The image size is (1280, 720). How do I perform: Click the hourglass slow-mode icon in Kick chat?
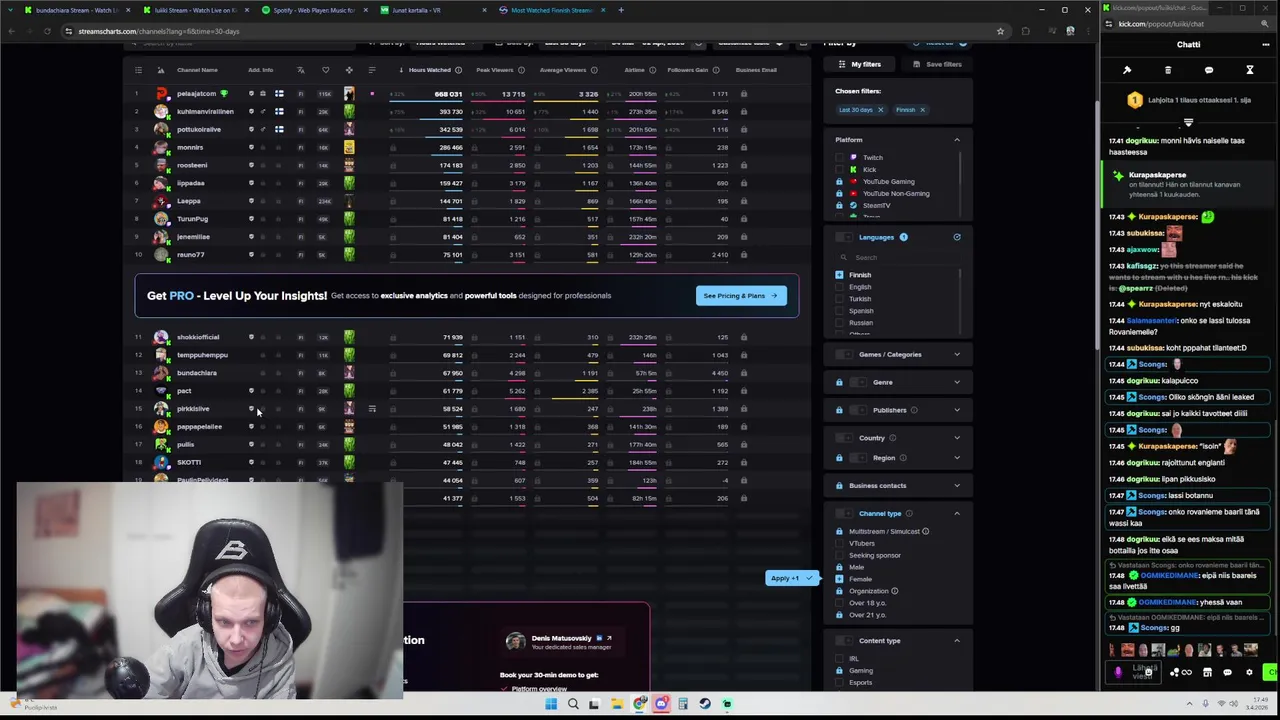[x=1249, y=70]
